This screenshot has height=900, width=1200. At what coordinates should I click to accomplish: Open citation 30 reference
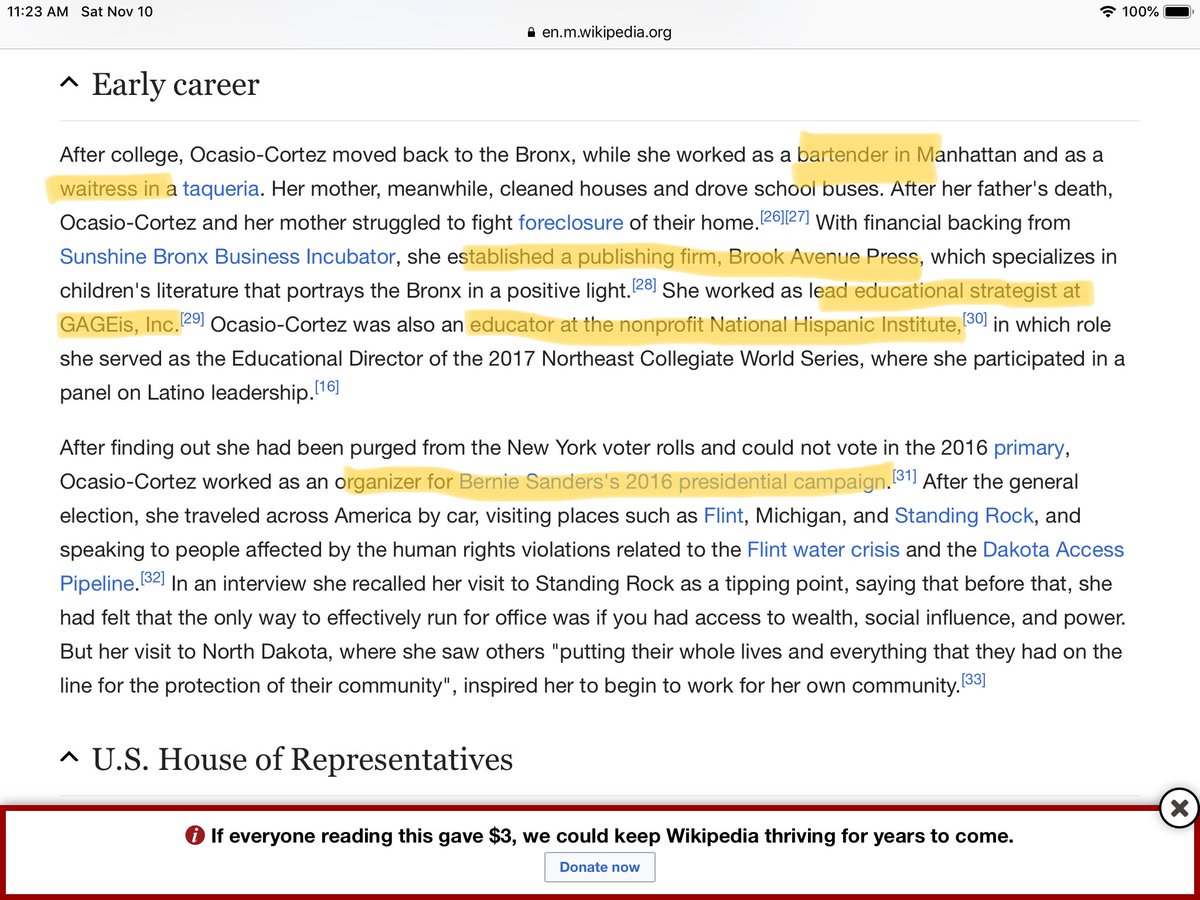pos(974,318)
